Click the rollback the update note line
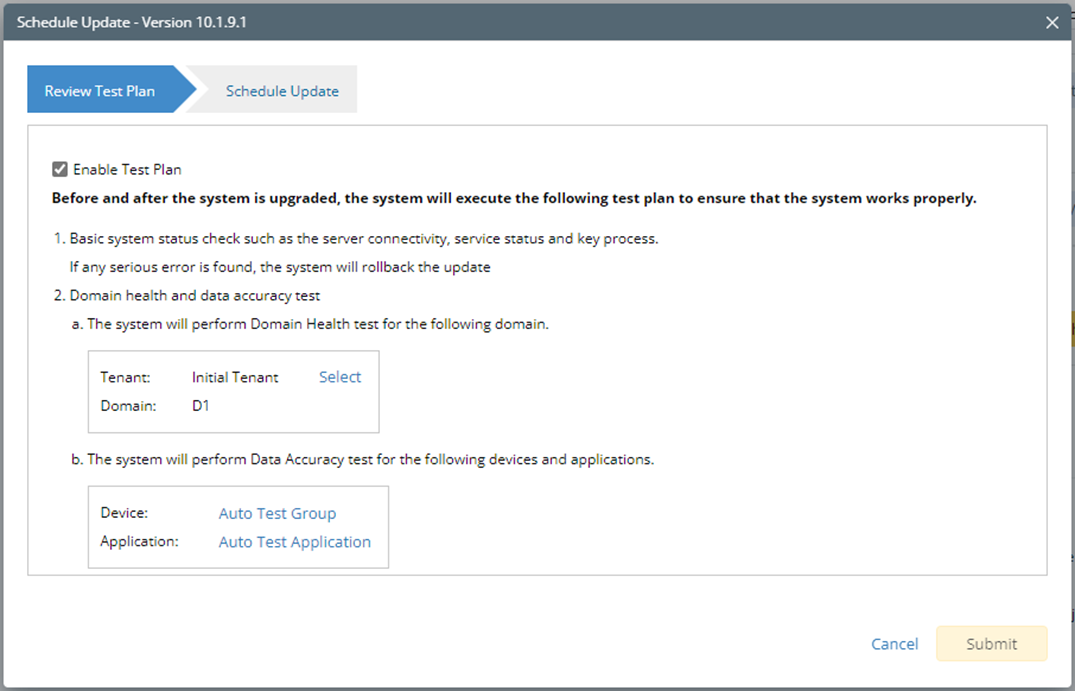Image resolution: width=1075 pixels, height=691 pixels. point(279,267)
